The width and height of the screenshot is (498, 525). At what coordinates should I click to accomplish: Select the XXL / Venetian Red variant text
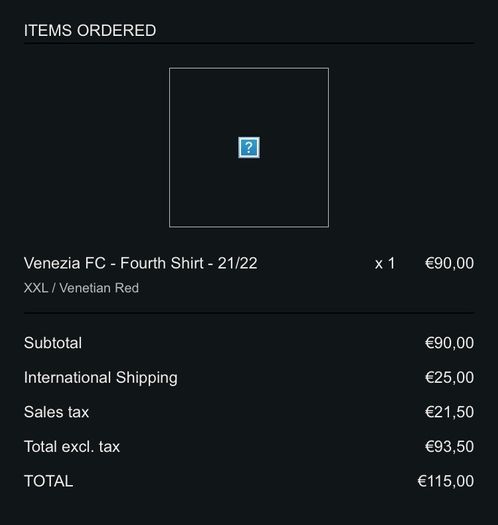(81, 288)
